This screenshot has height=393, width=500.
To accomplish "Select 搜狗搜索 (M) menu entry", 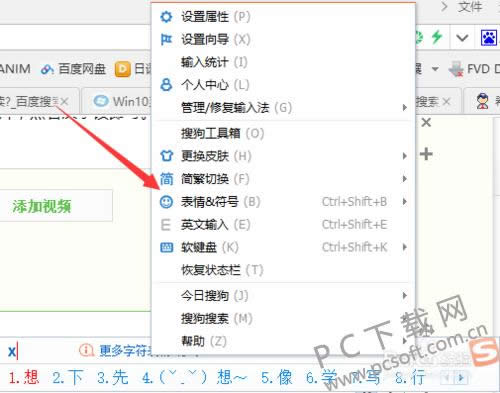I will pyautogui.click(x=283, y=318).
